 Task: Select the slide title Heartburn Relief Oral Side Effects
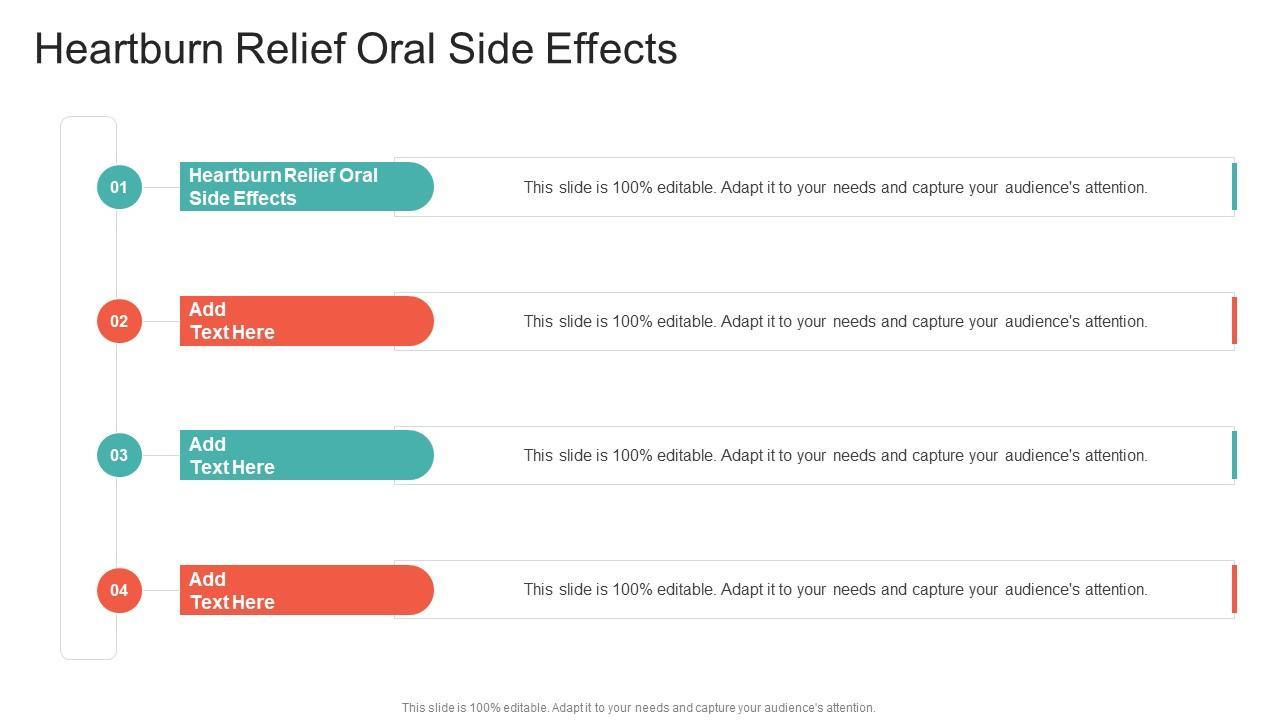click(x=356, y=49)
